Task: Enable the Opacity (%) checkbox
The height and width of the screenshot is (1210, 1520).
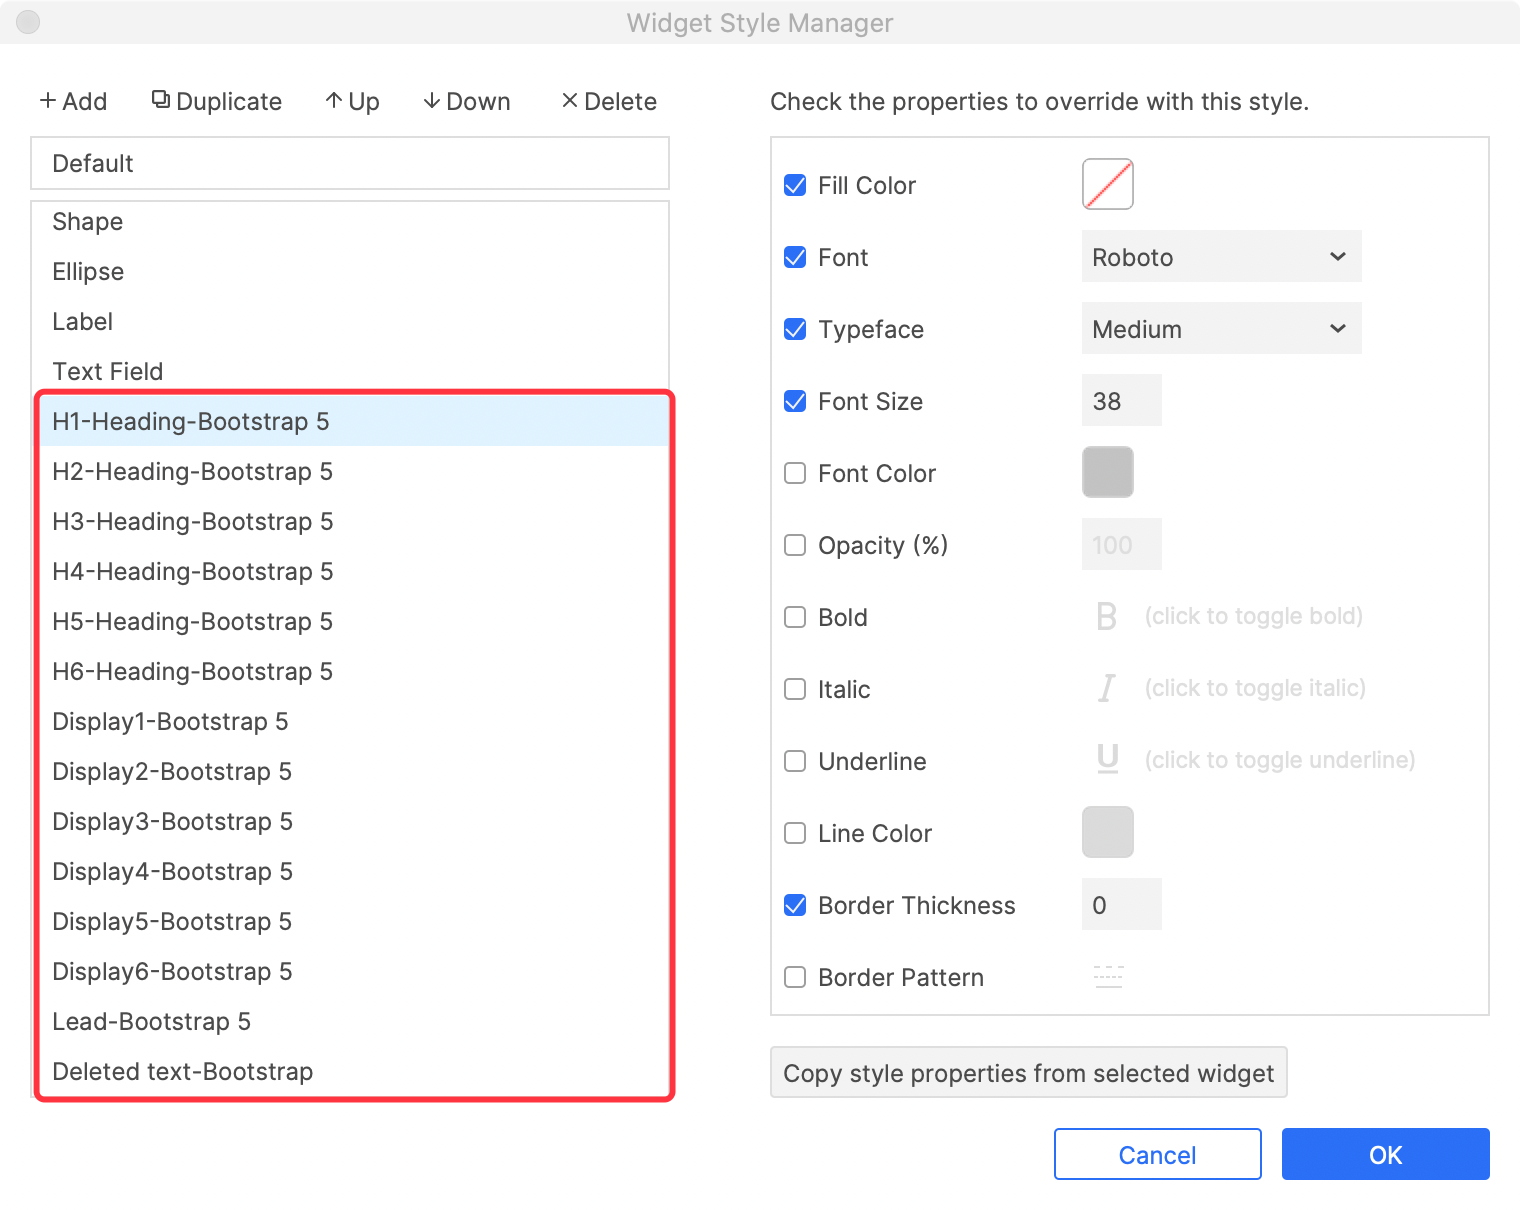Action: pyautogui.click(x=795, y=545)
